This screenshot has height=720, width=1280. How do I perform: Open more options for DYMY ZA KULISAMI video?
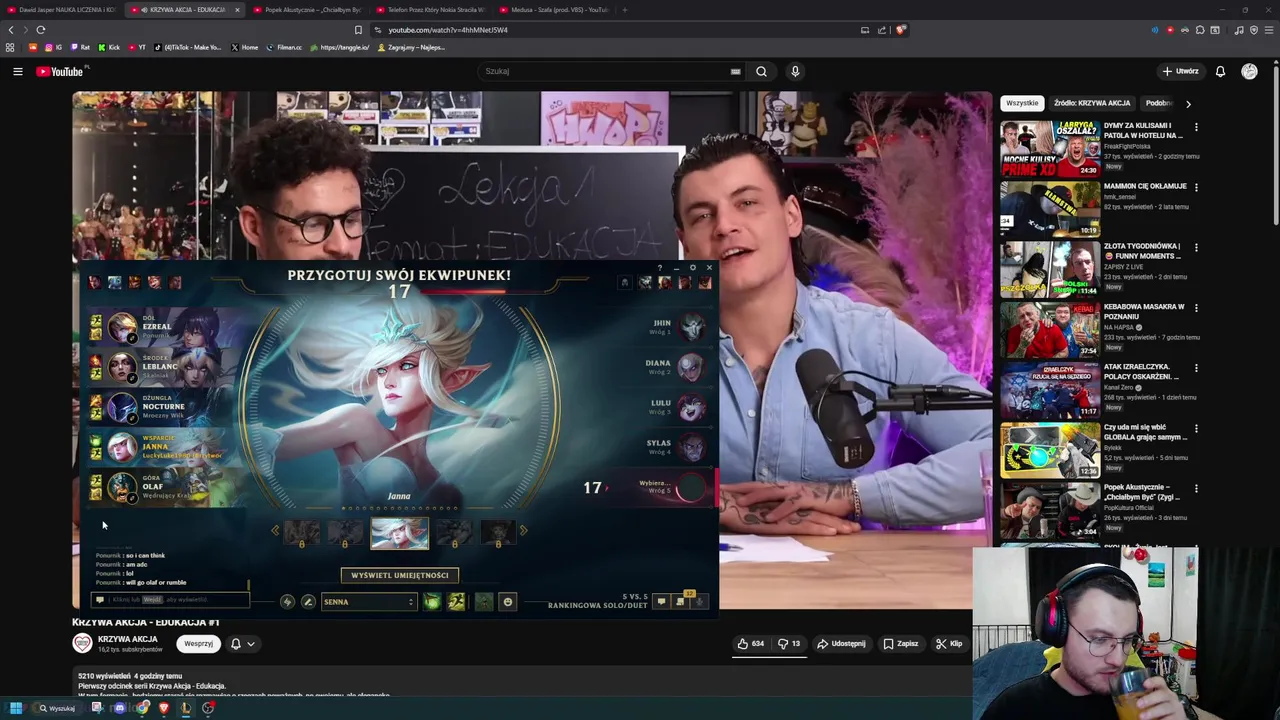coord(1196,127)
